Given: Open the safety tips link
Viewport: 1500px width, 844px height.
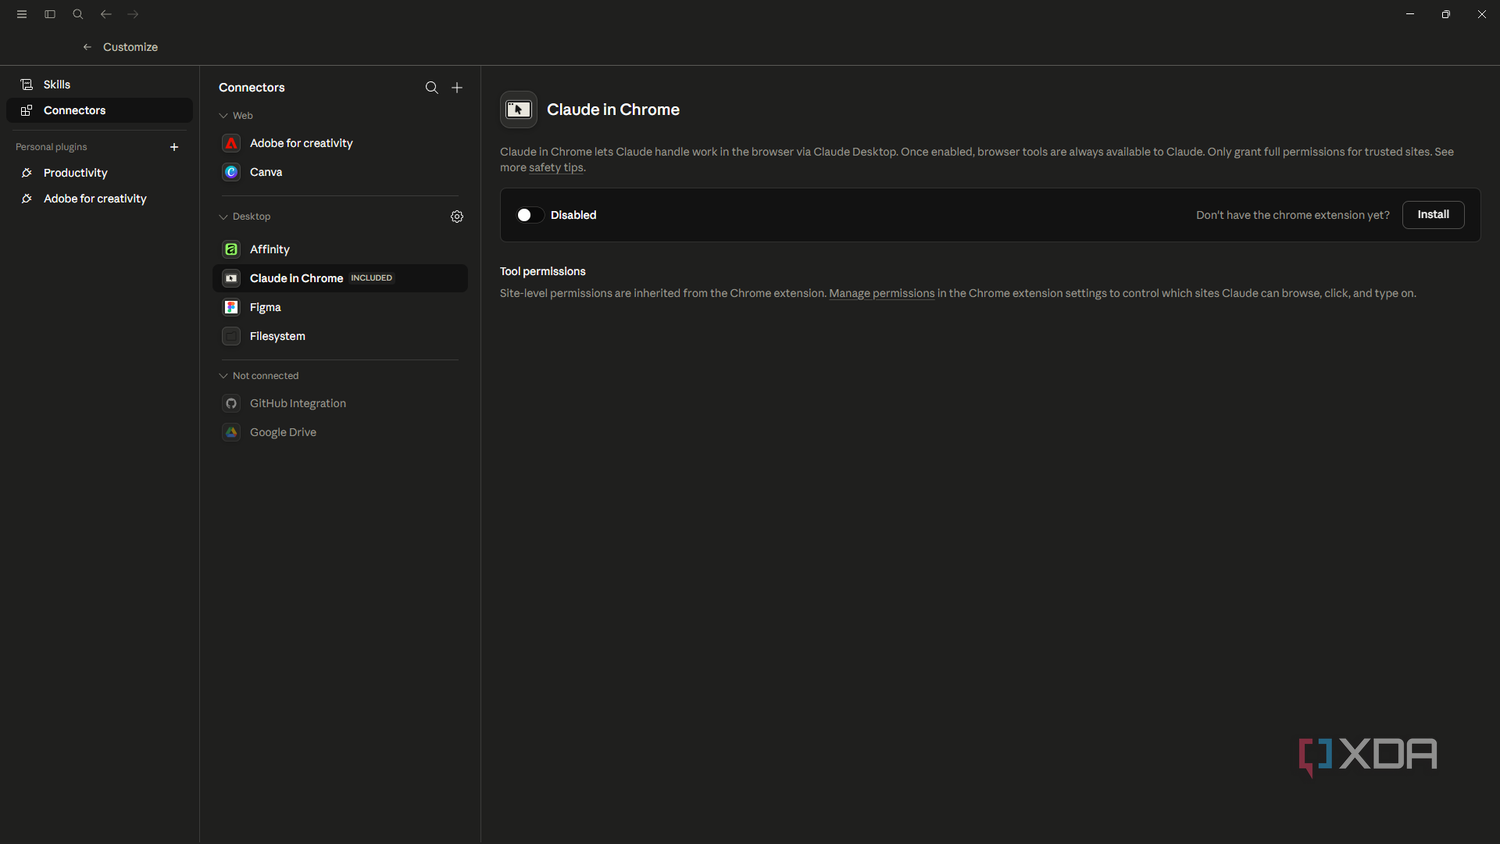Looking at the screenshot, I should (556, 168).
